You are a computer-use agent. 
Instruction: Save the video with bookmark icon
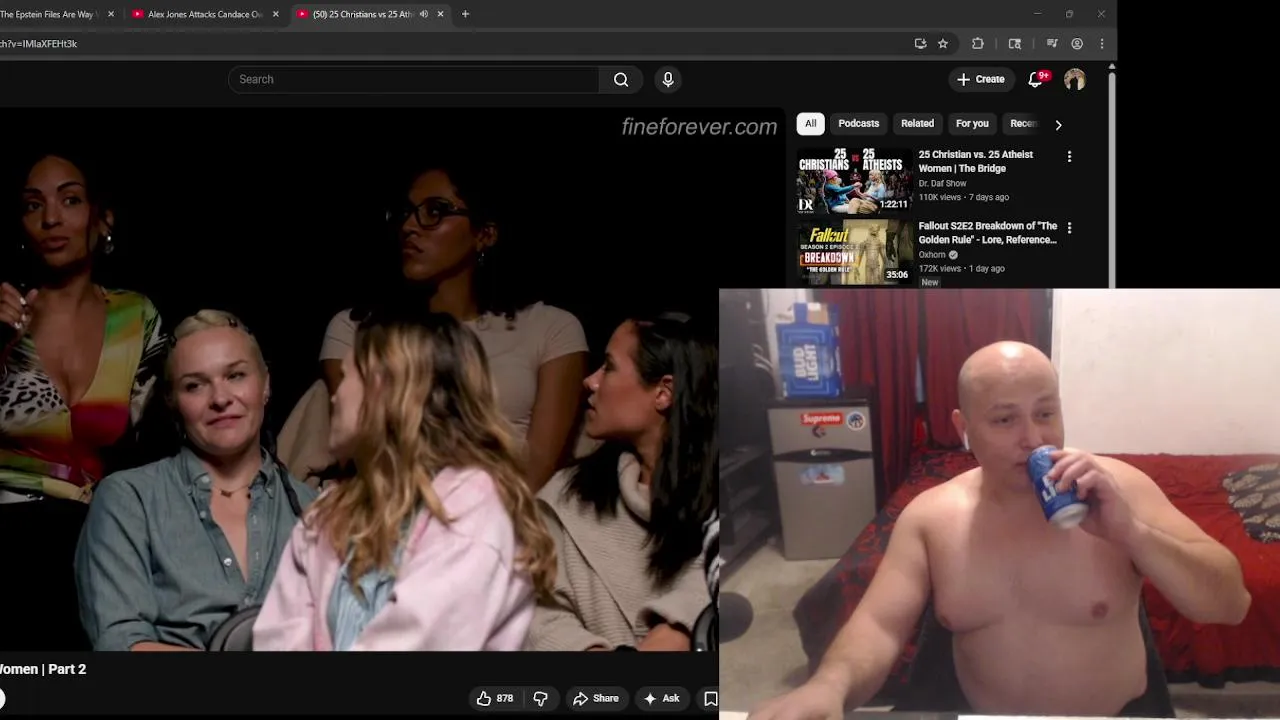pyautogui.click(x=710, y=698)
